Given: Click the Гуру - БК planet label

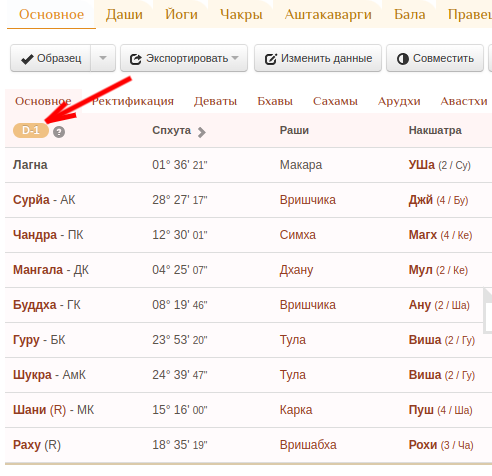Looking at the screenshot, I should tap(39, 340).
